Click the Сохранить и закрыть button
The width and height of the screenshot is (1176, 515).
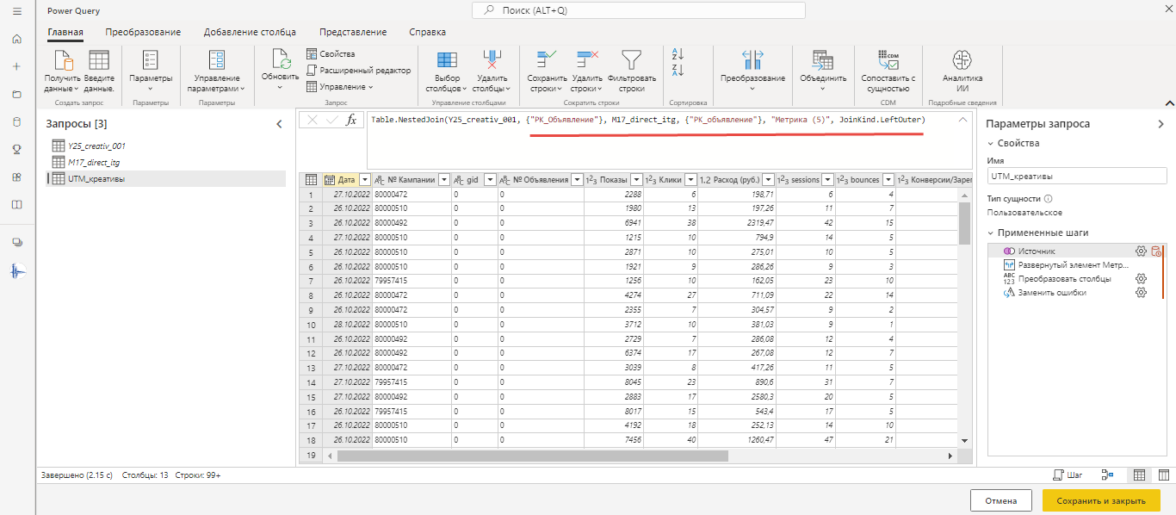point(1101,500)
